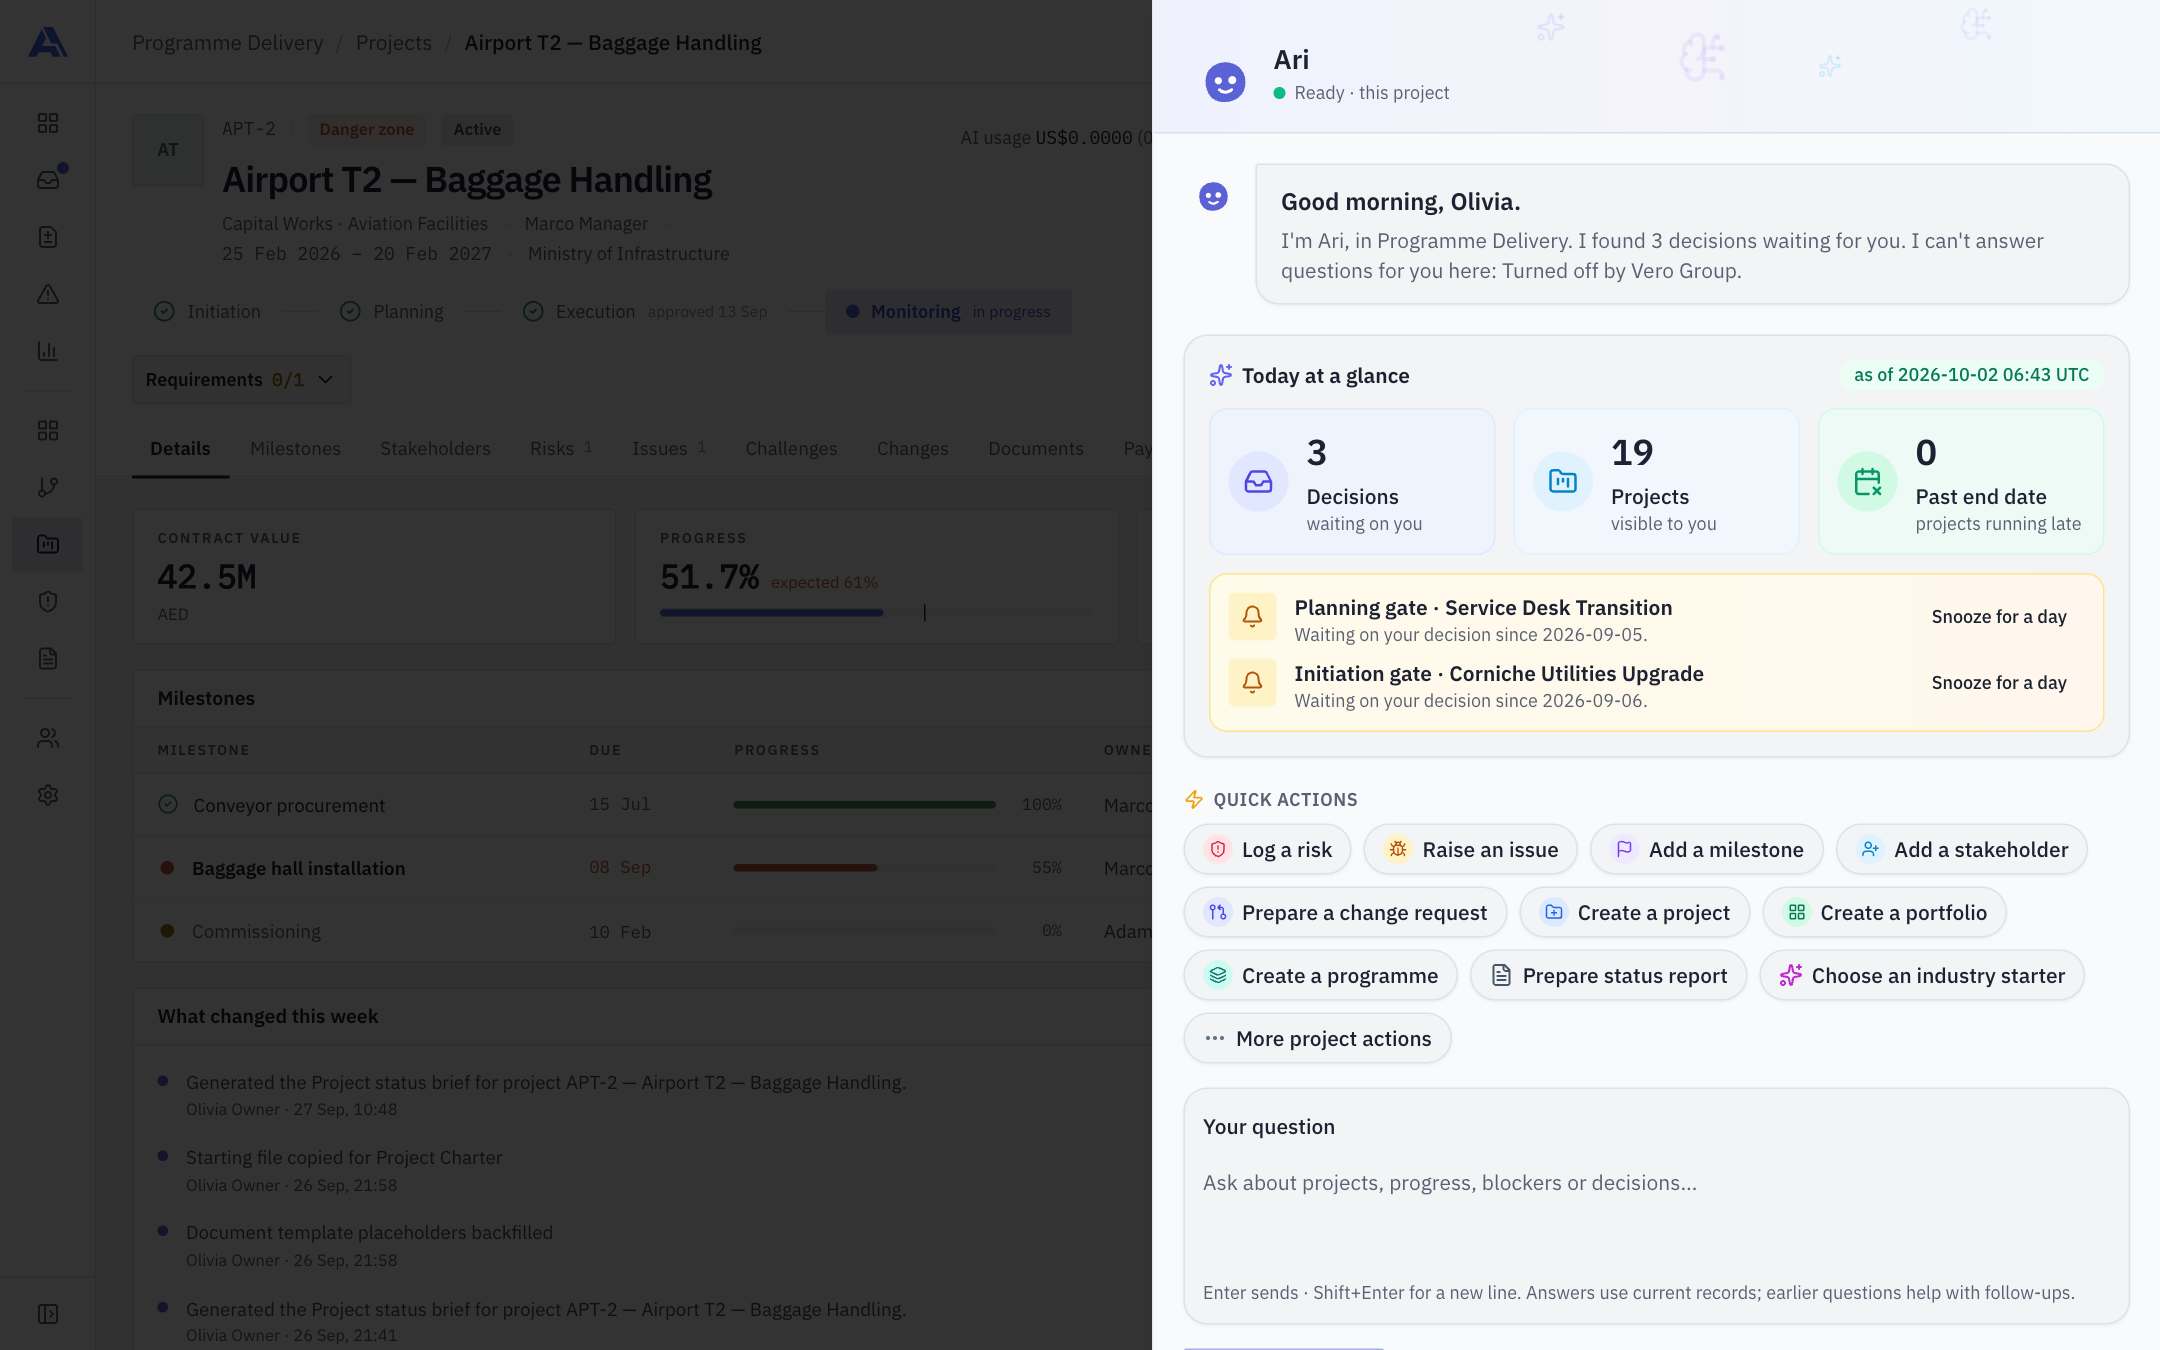The image size is (2160, 1350).
Task: Click the app logo in top-left corner
Action: click(x=48, y=42)
